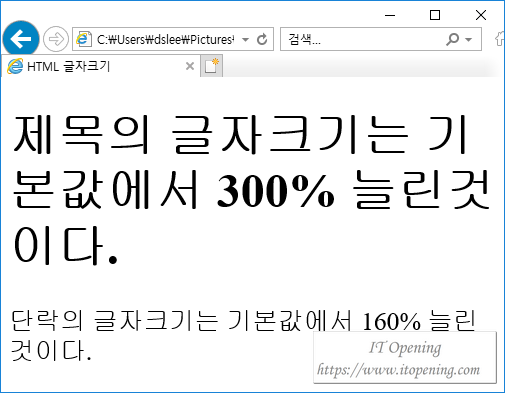Image resolution: width=505 pixels, height=393 pixels.
Task: Go back with the blue arrow button
Action: coord(21,39)
